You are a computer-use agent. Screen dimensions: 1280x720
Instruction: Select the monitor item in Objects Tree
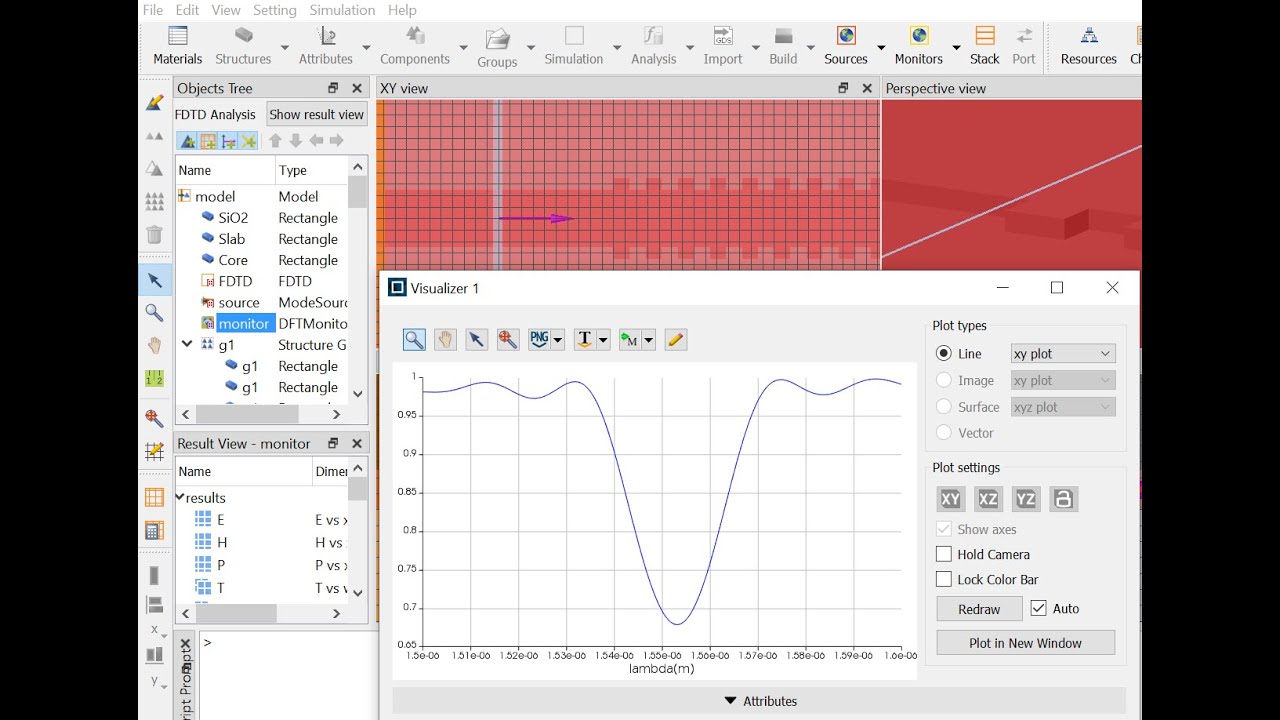tap(244, 323)
